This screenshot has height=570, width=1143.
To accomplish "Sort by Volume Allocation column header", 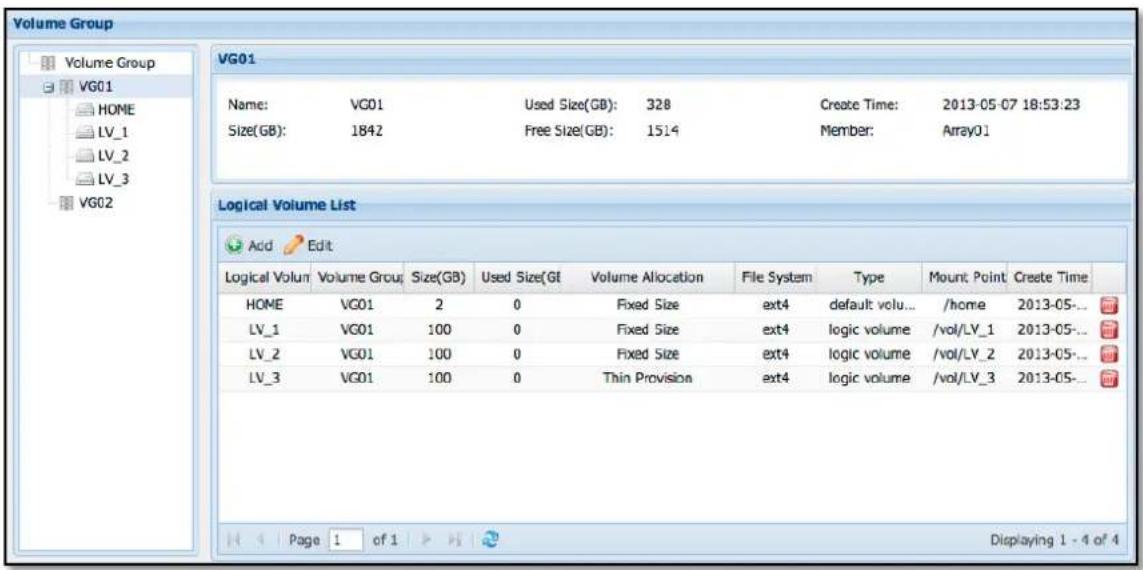I will coord(647,278).
